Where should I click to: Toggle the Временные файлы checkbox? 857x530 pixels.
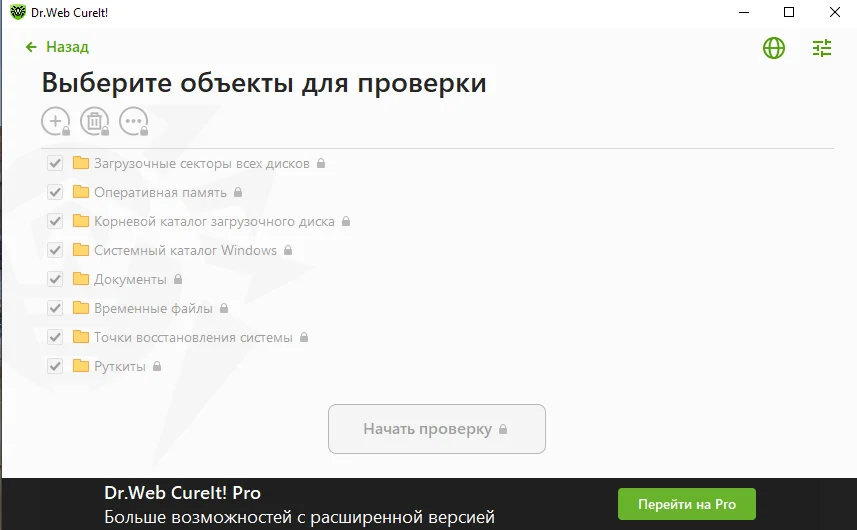click(x=55, y=308)
